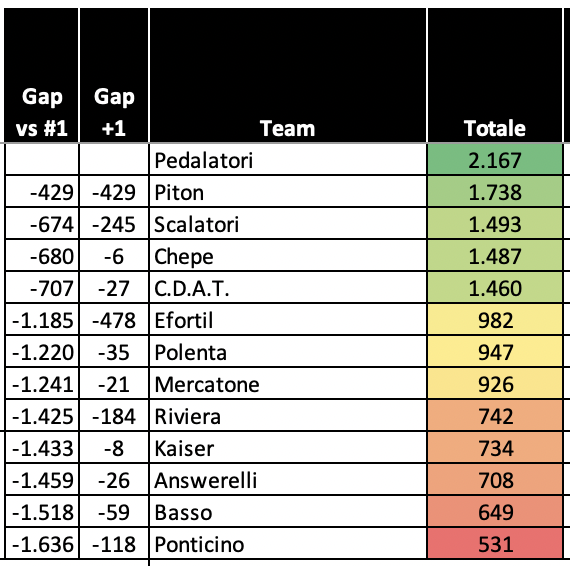
Task: Select the Team column header
Action: click(288, 75)
